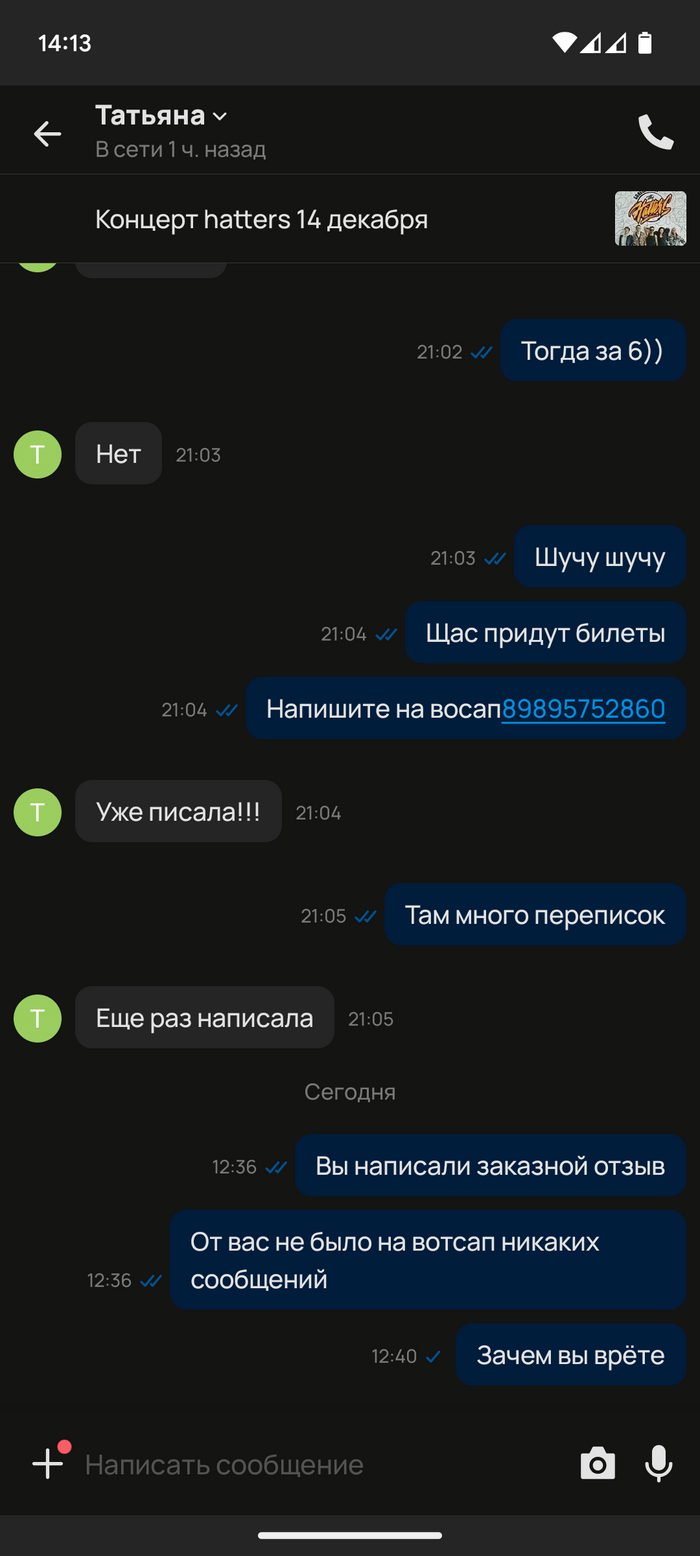Tap the microphone voice message icon
Viewport: 700px width, 1556px height.
tap(658, 1464)
